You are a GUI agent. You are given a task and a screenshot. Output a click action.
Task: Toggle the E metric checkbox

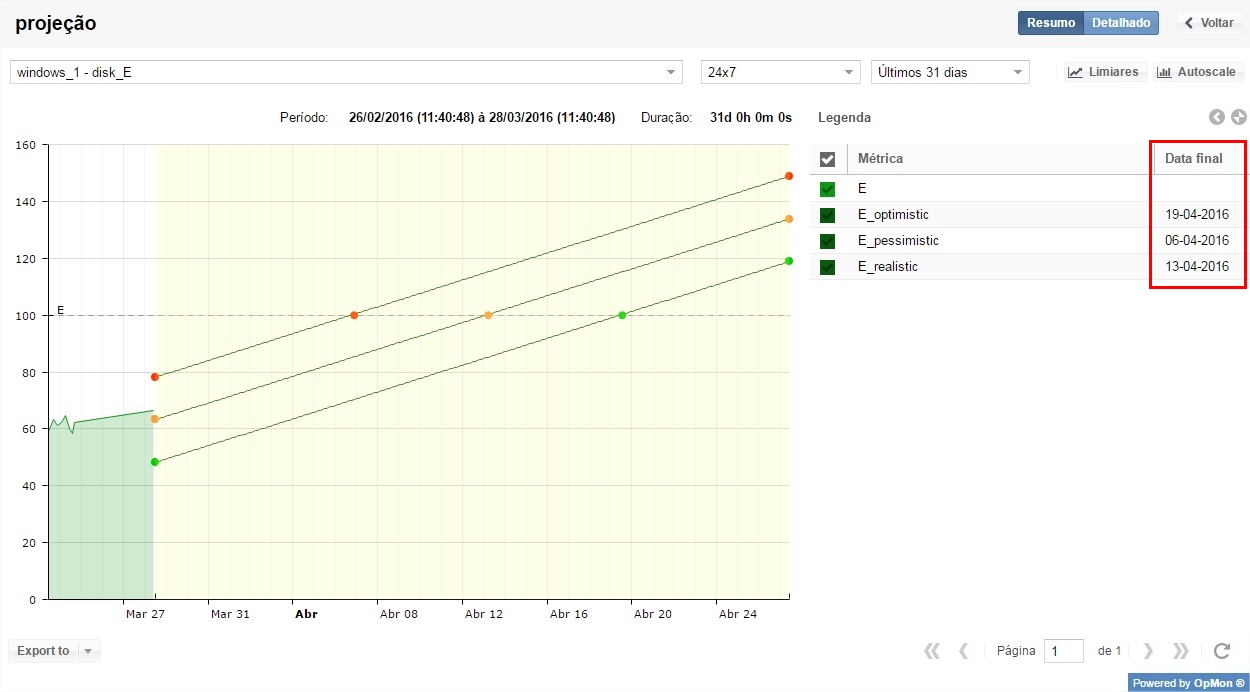tap(827, 189)
